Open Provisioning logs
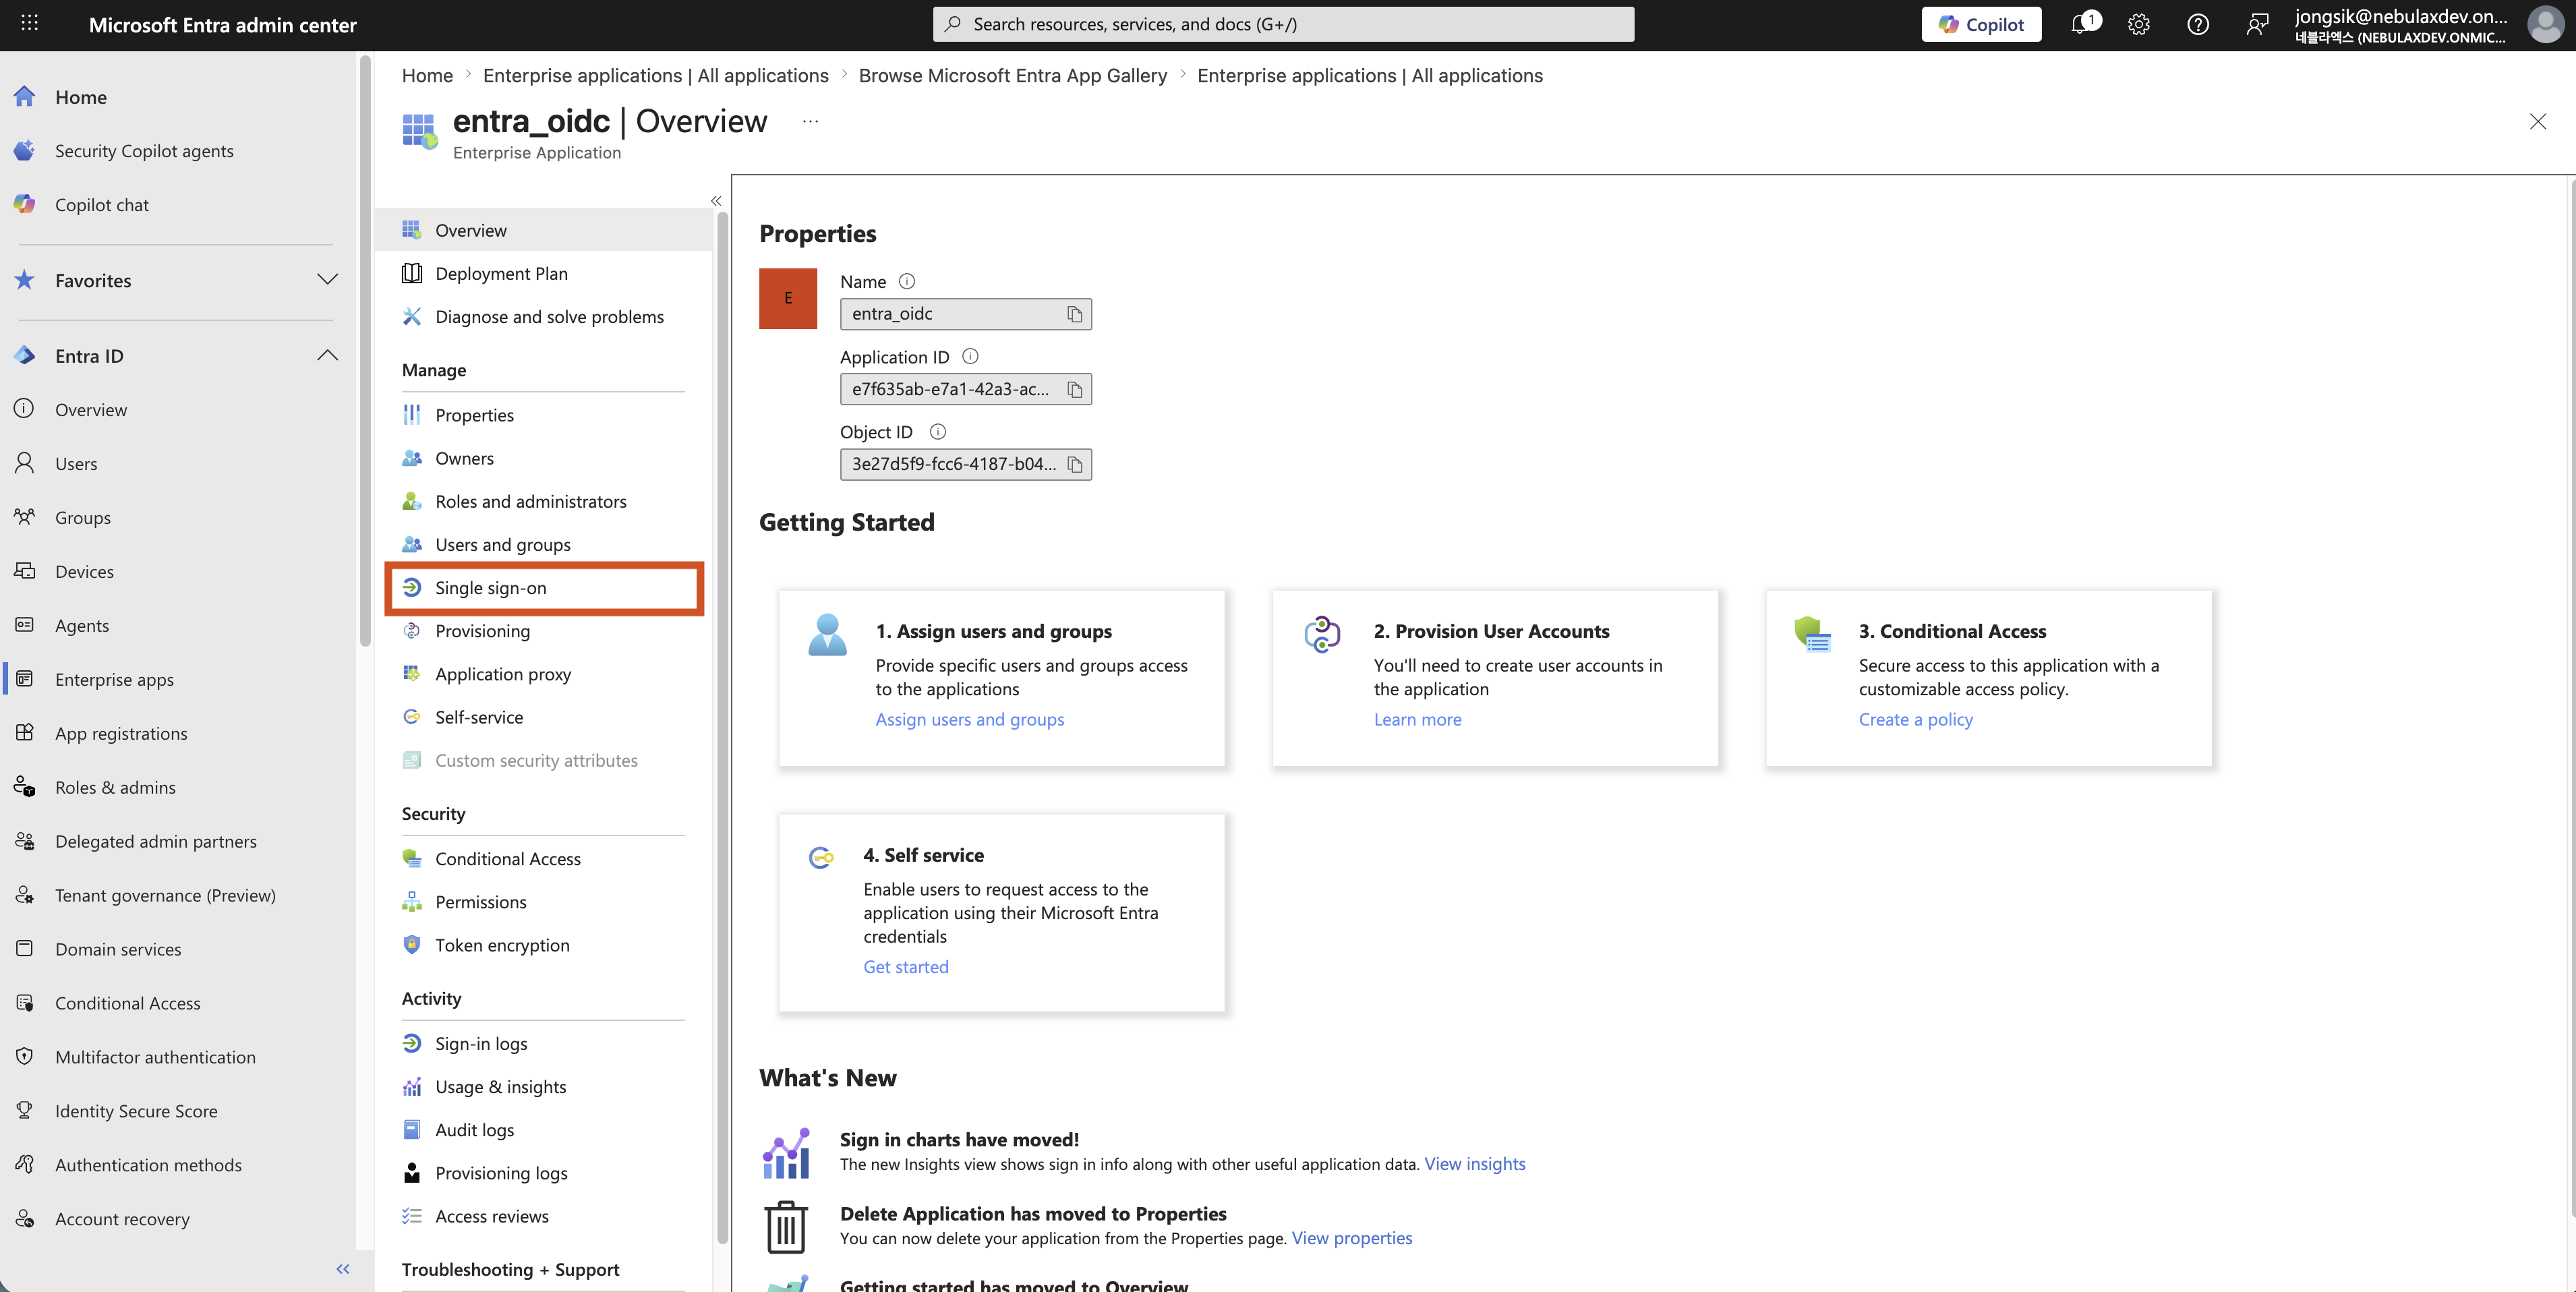The image size is (2576, 1292). click(501, 1173)
